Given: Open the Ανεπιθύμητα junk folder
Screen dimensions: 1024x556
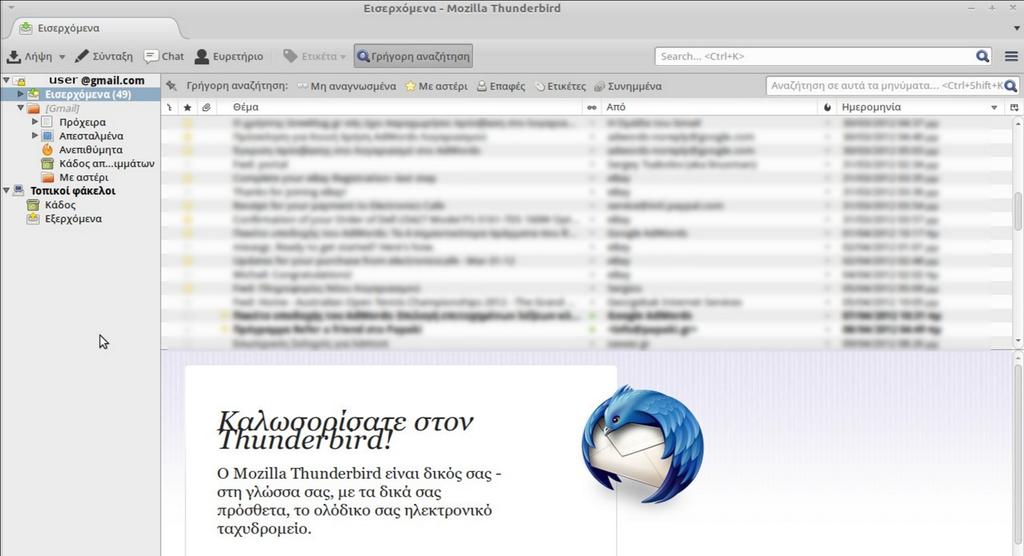Looking at the screenshot, I should 90,150.
